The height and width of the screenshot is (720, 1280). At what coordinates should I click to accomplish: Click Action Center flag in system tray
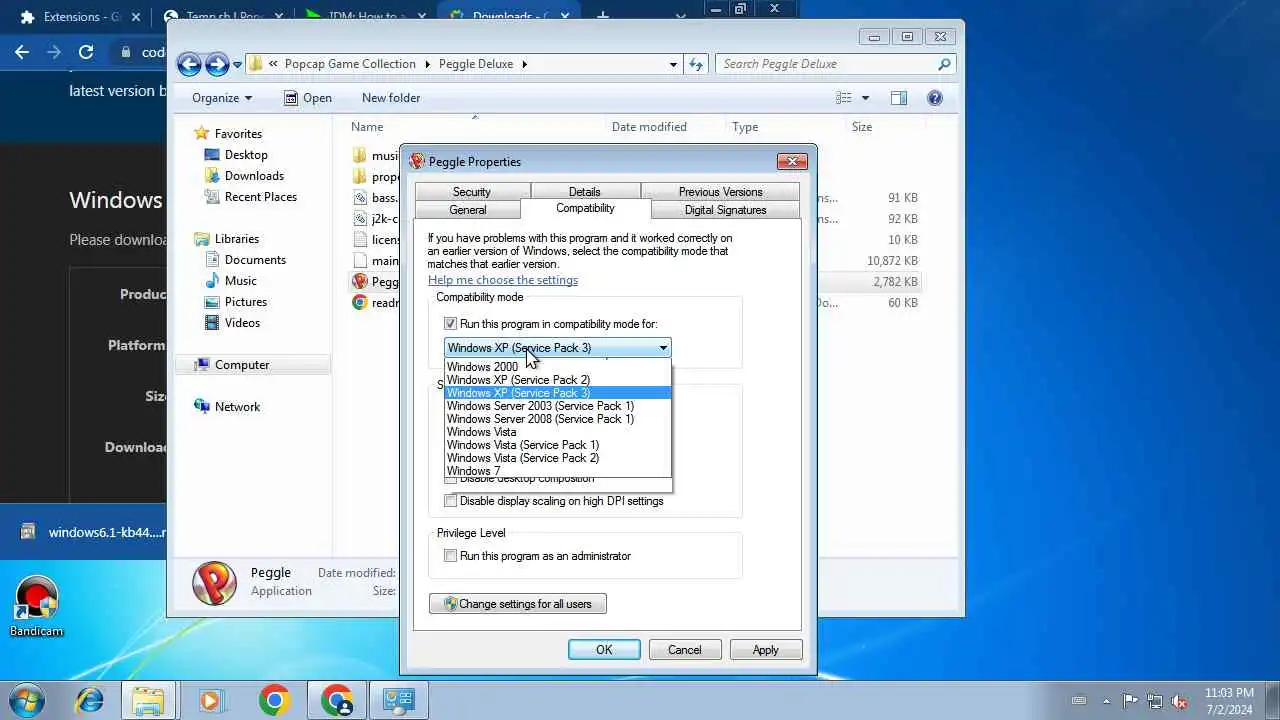click(1131, 701)
